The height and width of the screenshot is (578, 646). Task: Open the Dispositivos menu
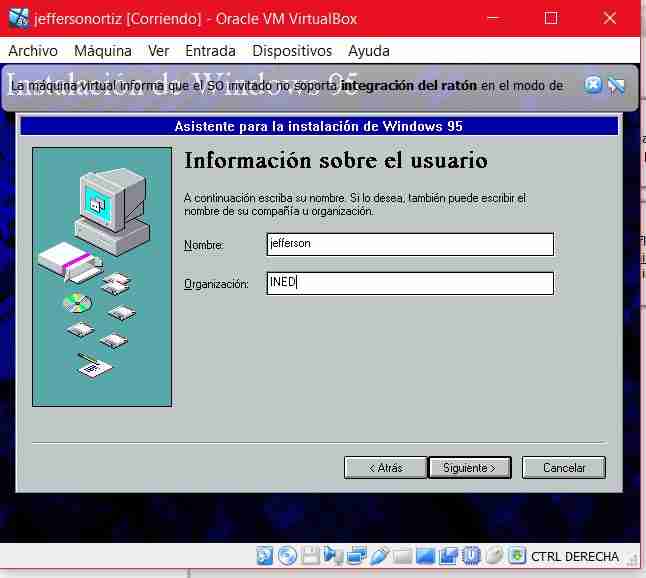pyautogui.click(x=292, y=51)
